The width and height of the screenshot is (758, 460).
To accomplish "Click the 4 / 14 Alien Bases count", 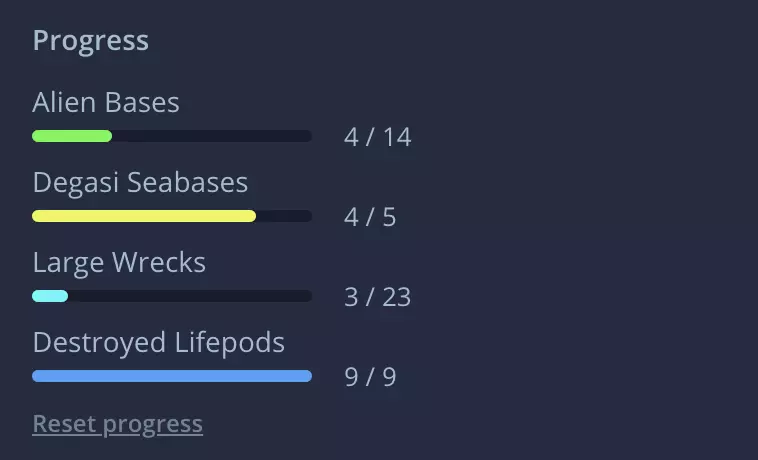I will pyautogui.click(x=377, y=137).
